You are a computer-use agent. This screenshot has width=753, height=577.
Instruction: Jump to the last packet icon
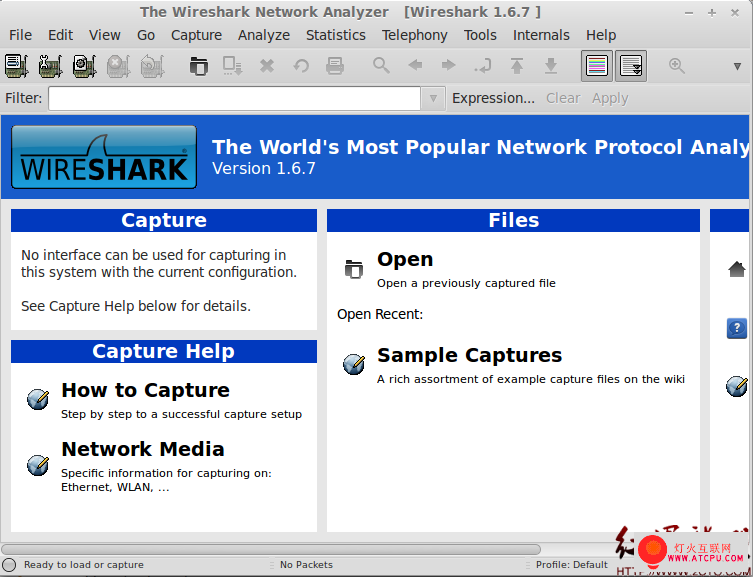click(x=551, y=66)
